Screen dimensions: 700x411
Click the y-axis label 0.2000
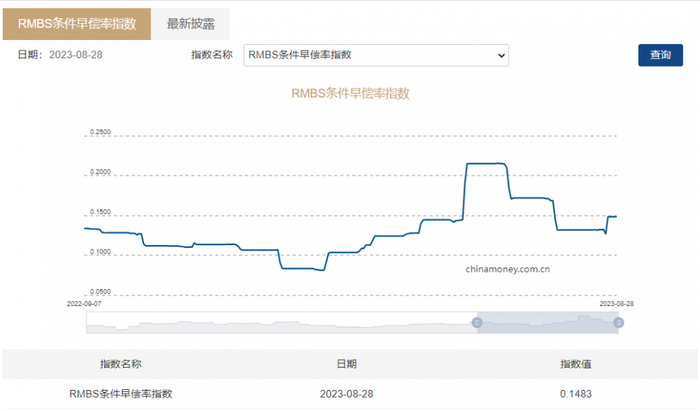coord(100,172)
